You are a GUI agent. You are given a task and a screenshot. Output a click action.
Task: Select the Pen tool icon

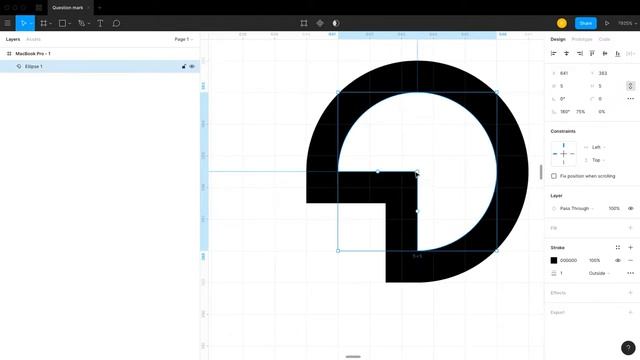pos(81,23)
